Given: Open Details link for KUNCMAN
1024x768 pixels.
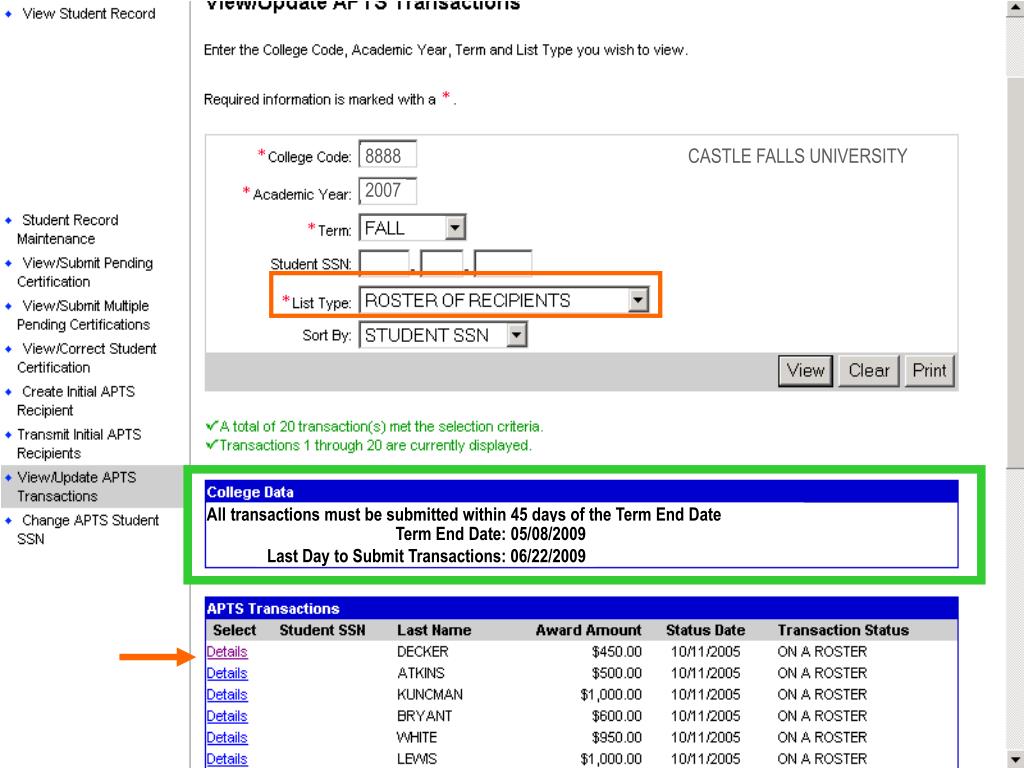Looking at the screenshot, I should click(227, 695).
